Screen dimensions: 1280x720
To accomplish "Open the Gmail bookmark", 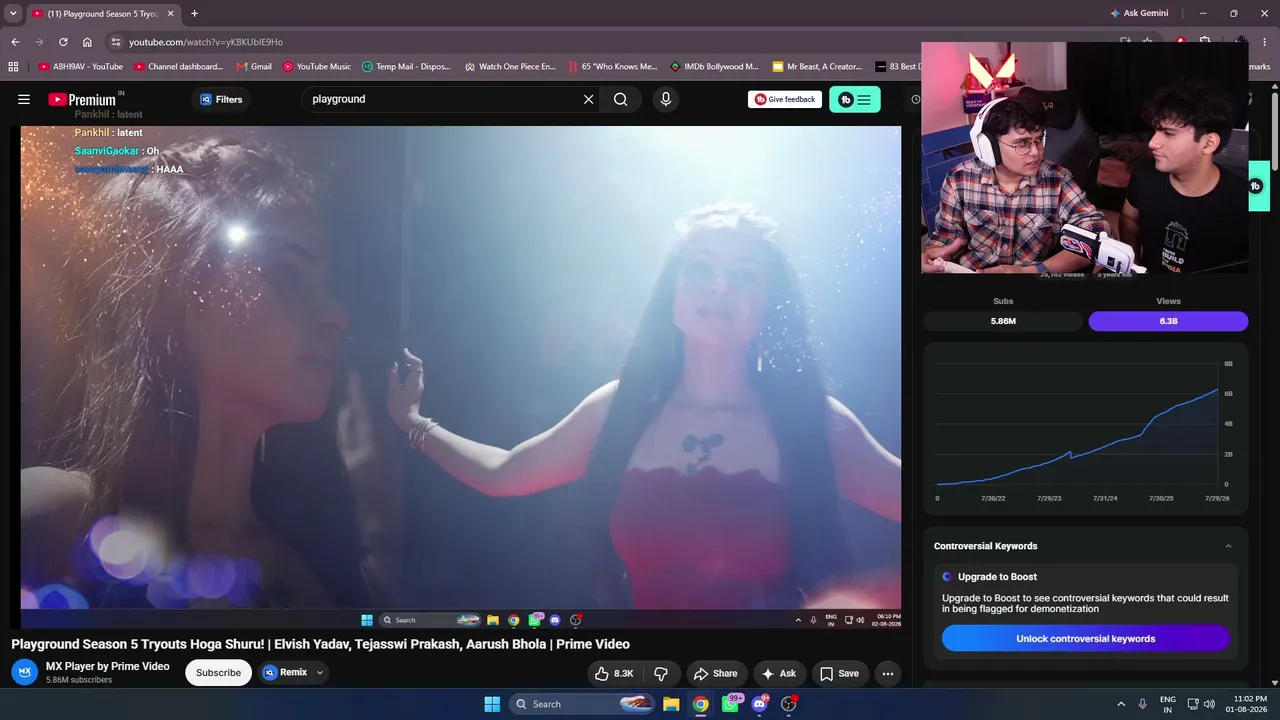I will [254, 67].
